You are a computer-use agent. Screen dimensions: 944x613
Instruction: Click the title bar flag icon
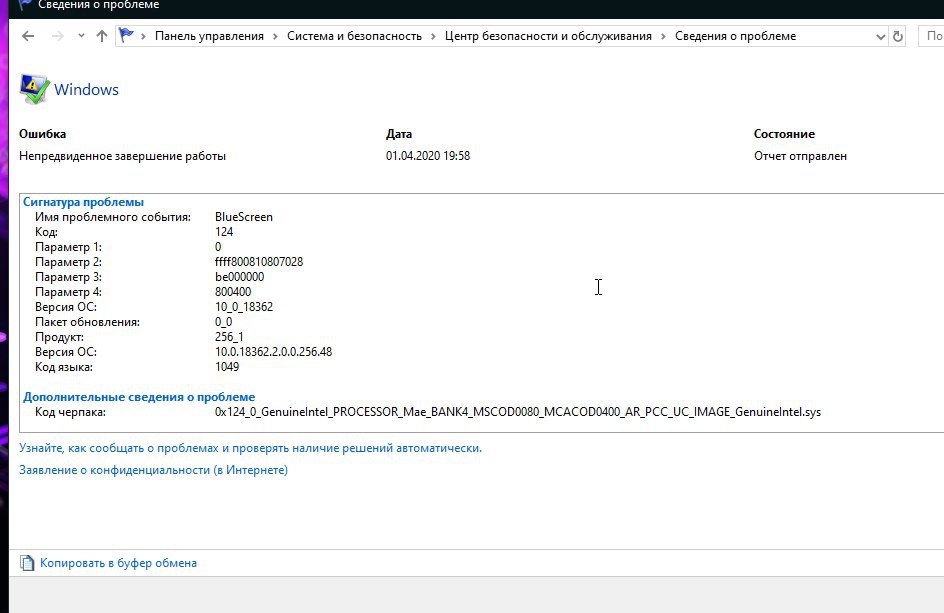tap(25, 4)
